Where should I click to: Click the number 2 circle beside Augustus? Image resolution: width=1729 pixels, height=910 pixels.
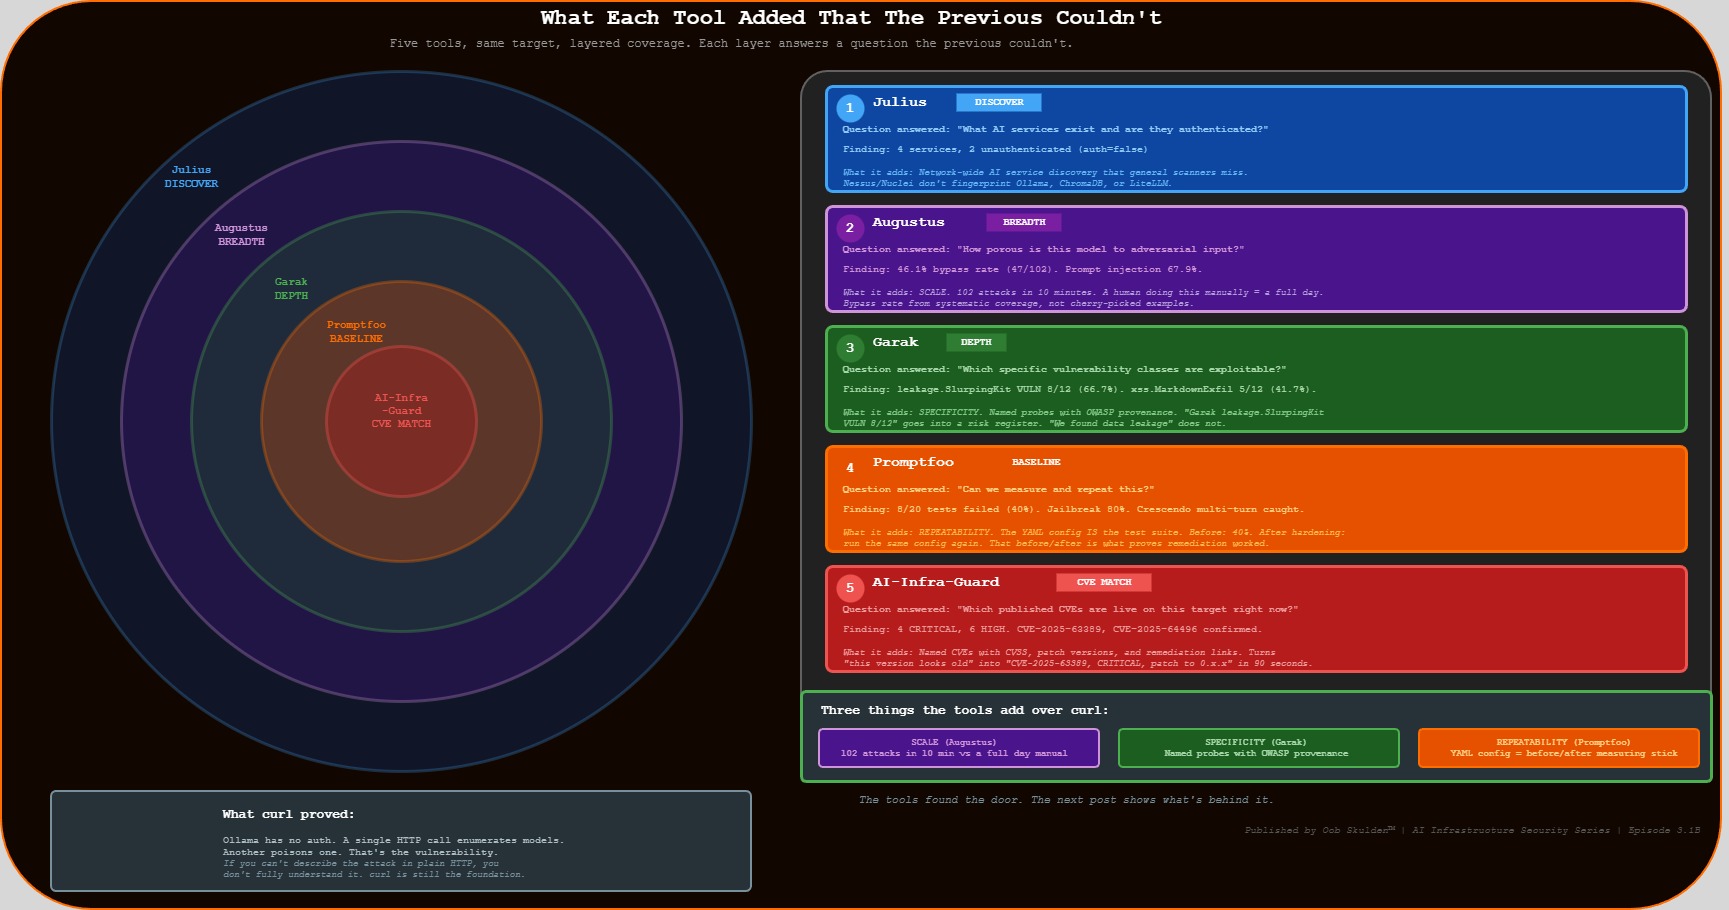(850, 228)
